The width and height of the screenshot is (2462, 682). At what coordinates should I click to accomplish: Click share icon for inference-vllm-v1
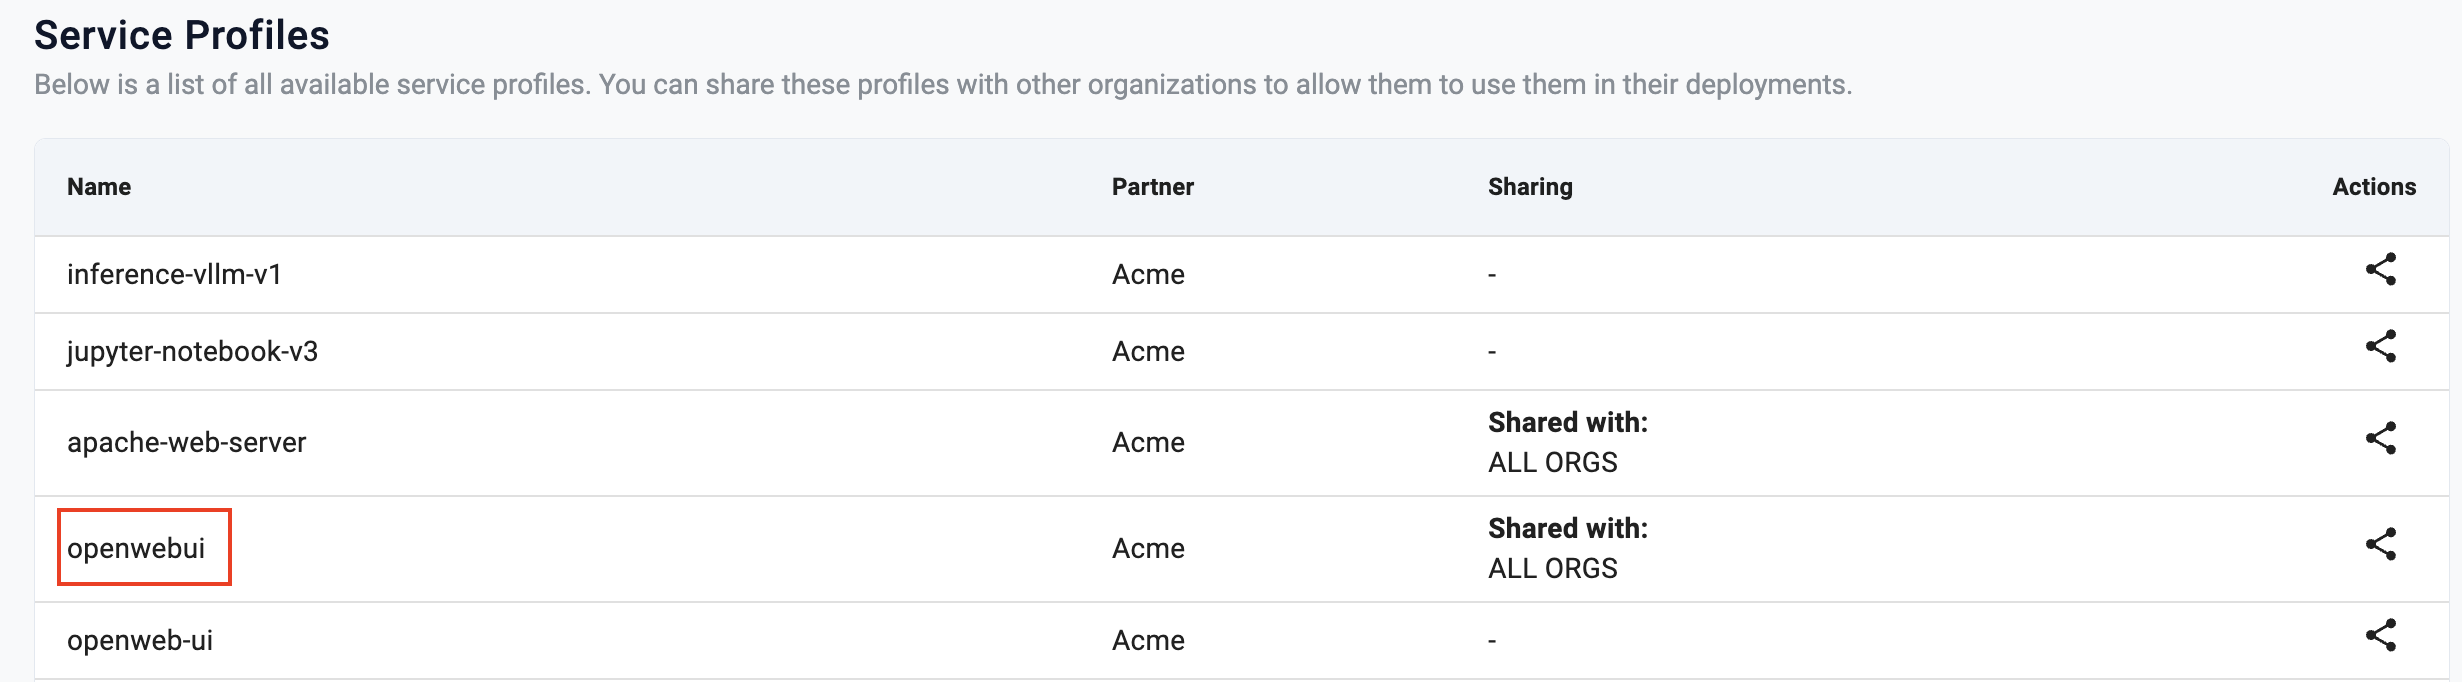(x=2380, y=270)
